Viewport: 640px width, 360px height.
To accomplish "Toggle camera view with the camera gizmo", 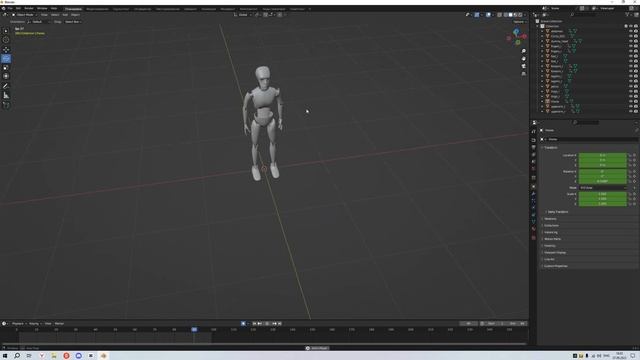I will 524,66.
